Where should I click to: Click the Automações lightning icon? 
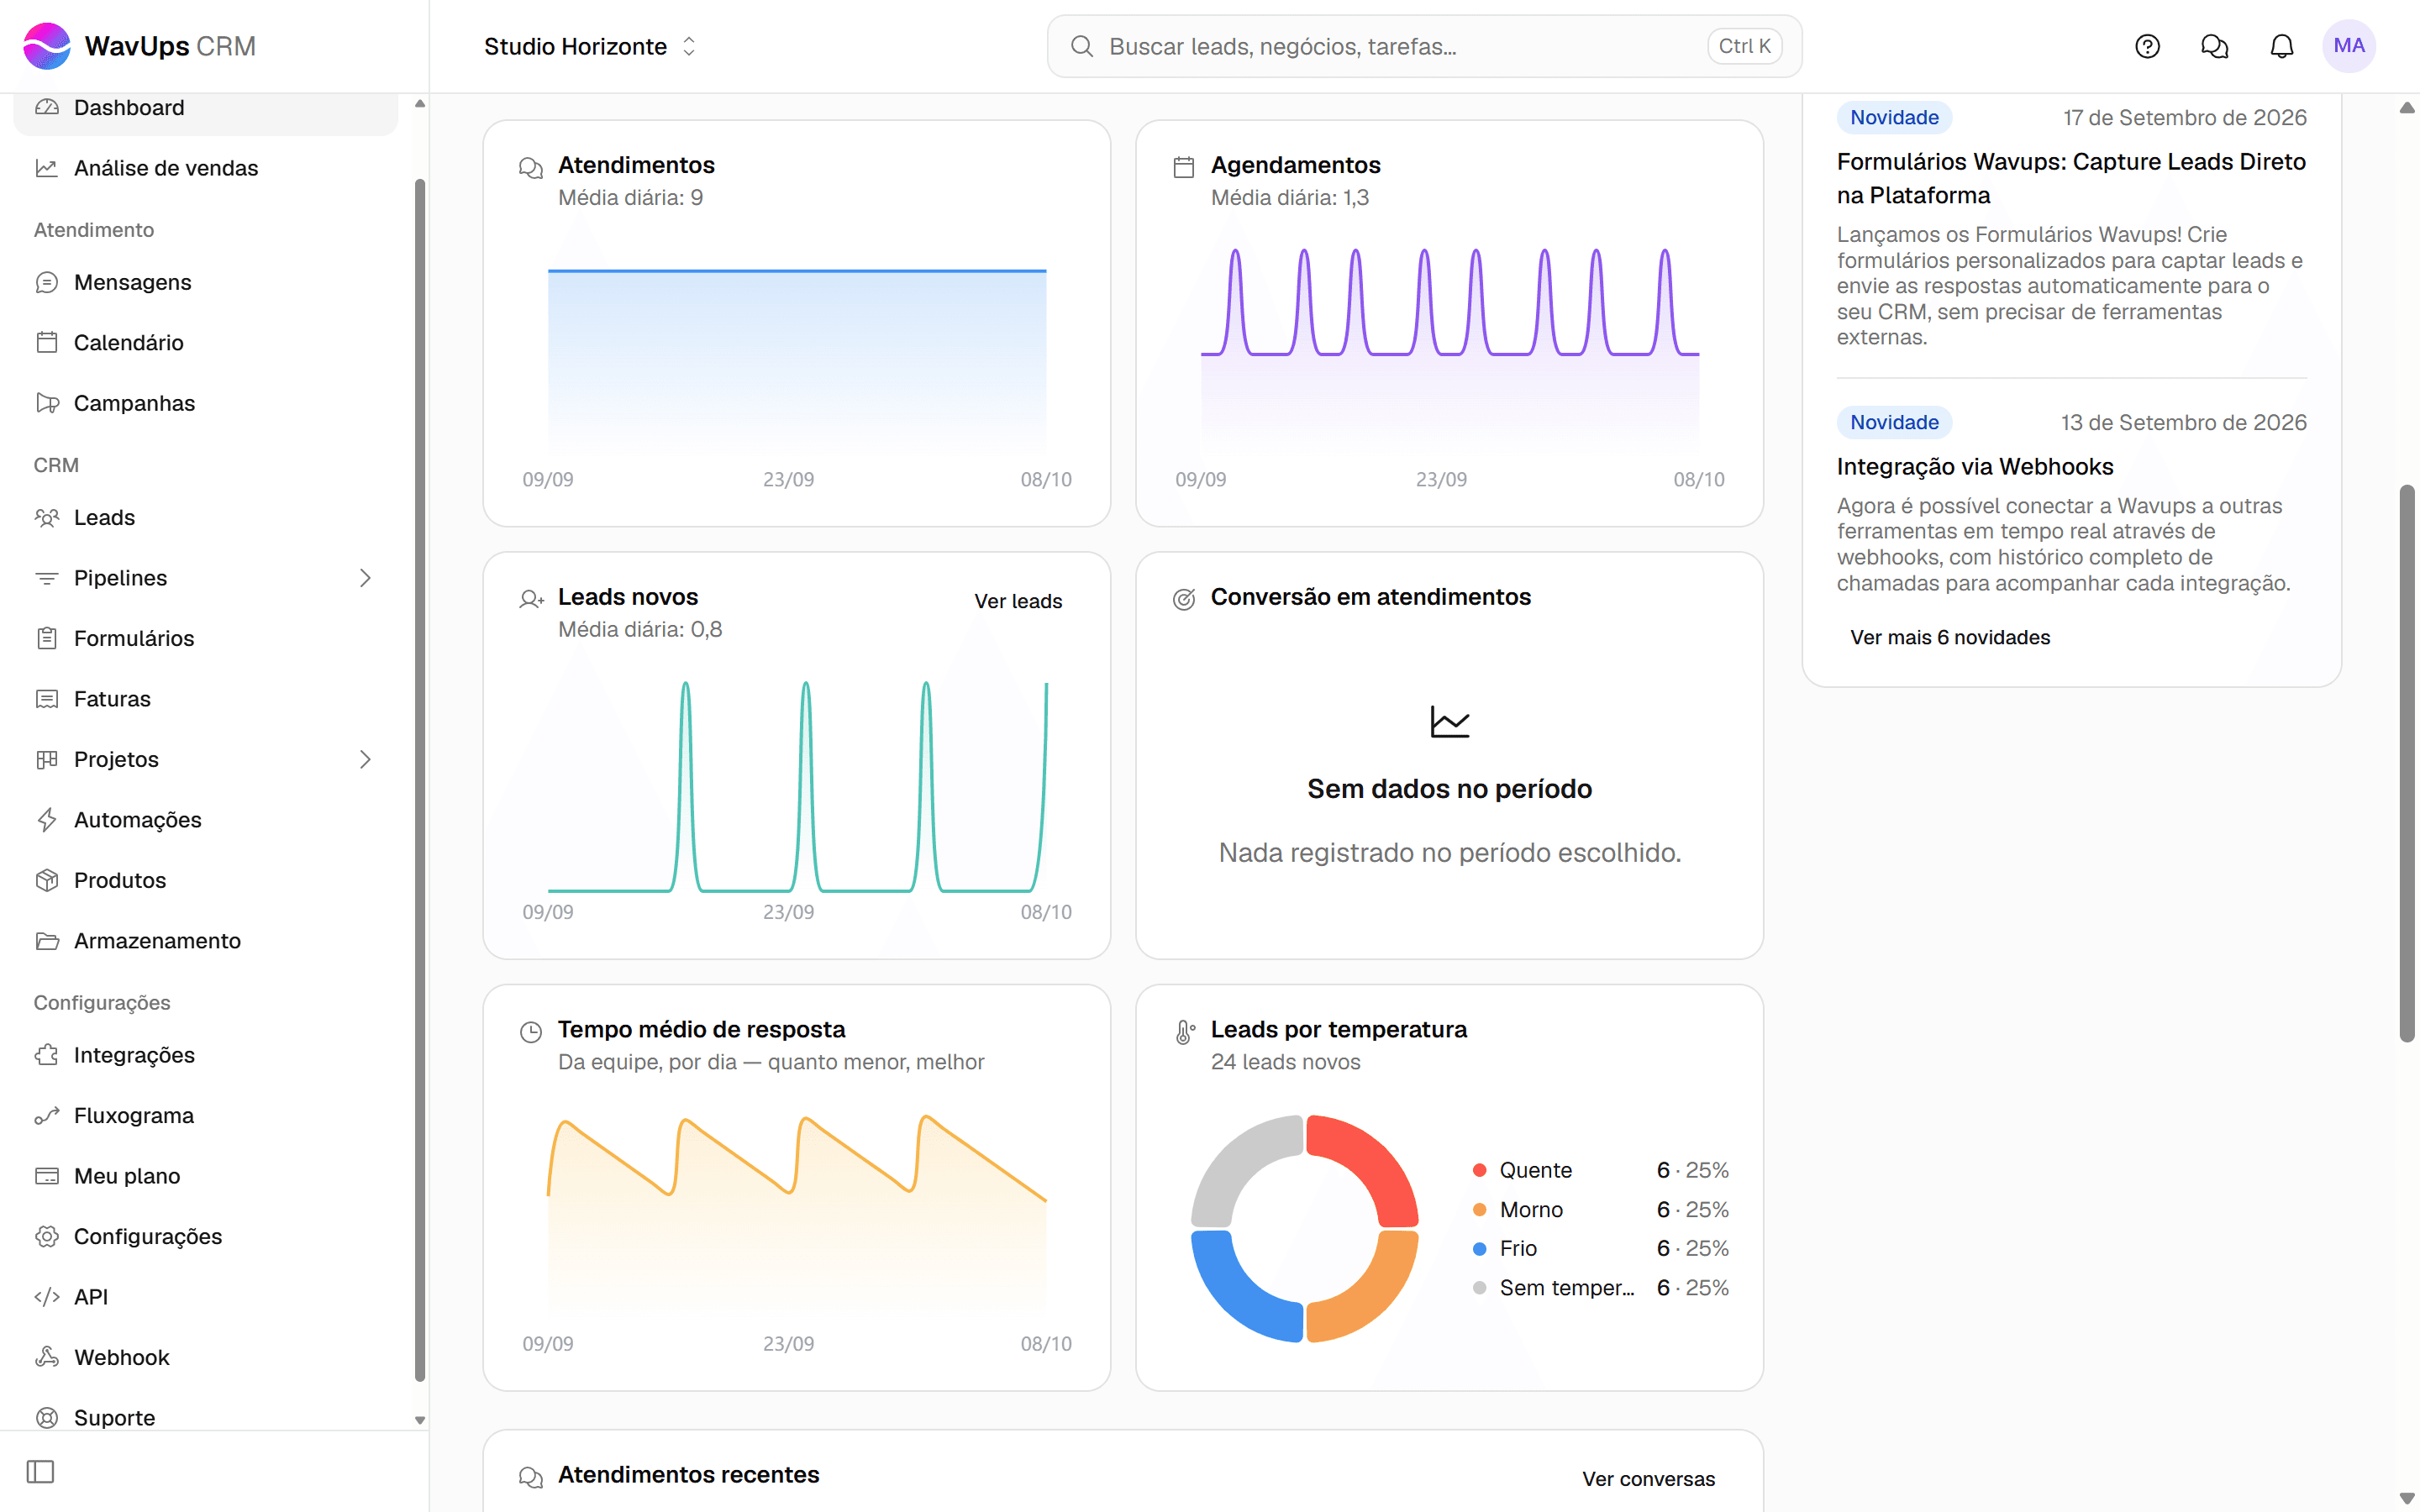coord(46,820)
